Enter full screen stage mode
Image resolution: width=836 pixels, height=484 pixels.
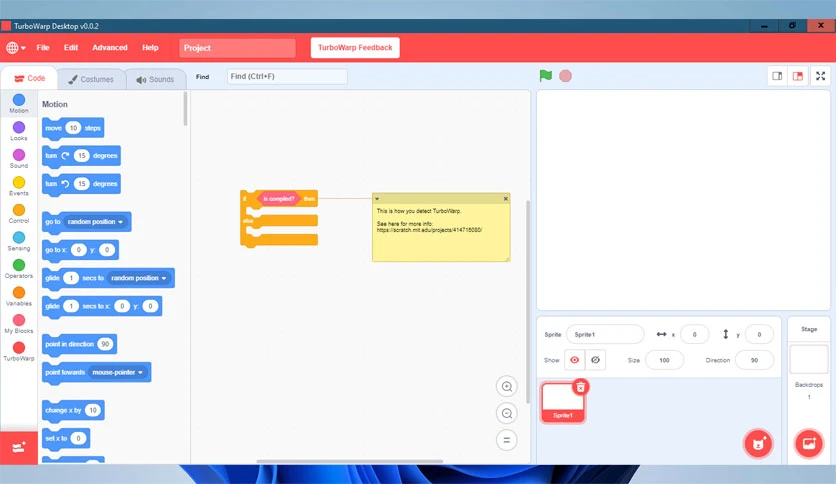click(x=821, y=76)
